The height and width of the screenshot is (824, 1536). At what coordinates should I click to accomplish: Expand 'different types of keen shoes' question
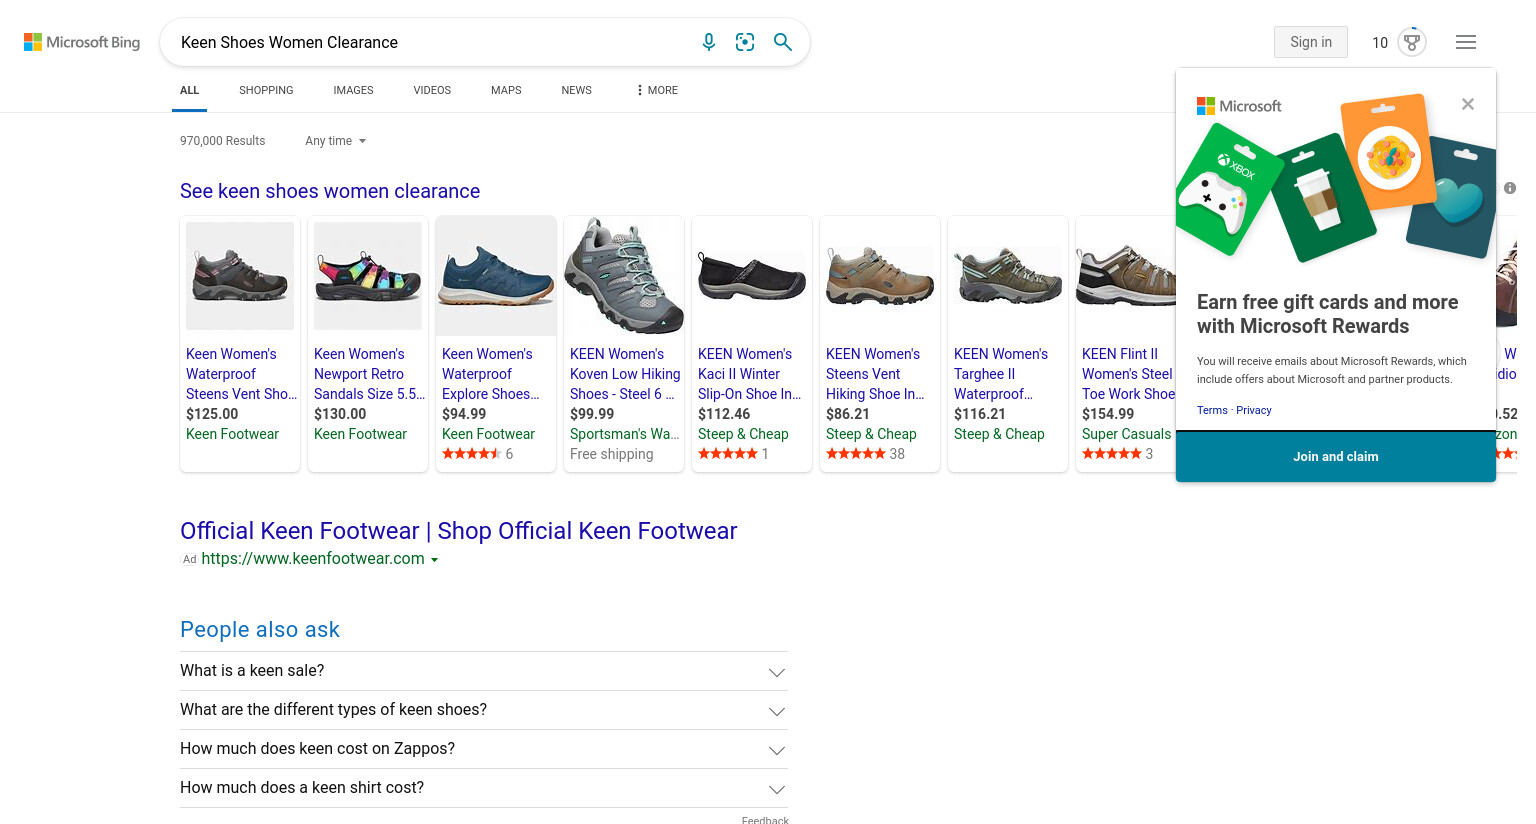click(484, 710)
